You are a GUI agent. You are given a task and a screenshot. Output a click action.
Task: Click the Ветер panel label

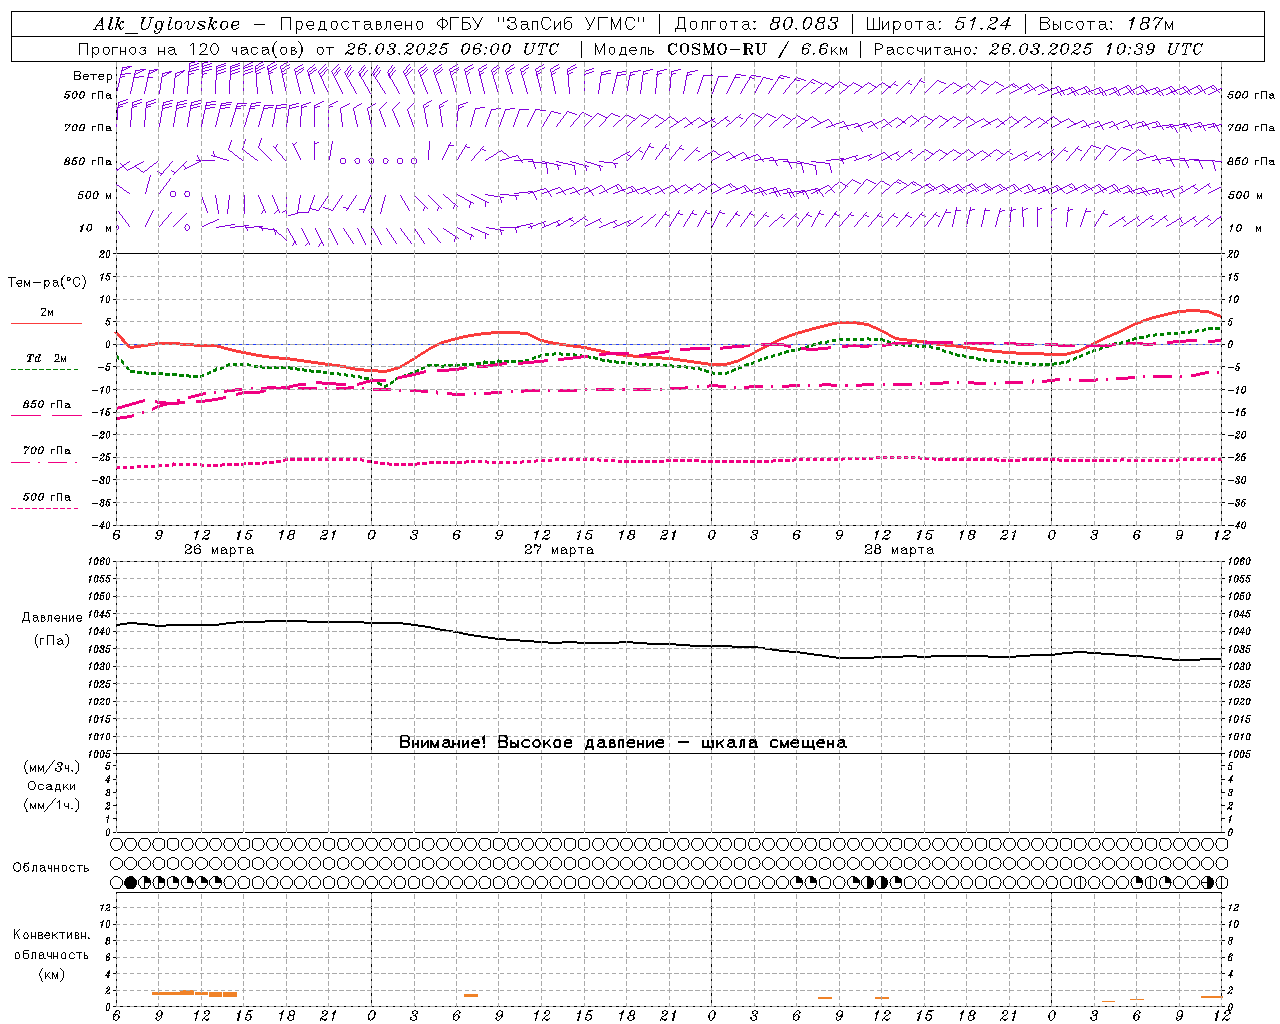pyautogui.click(x=92, y=75)
